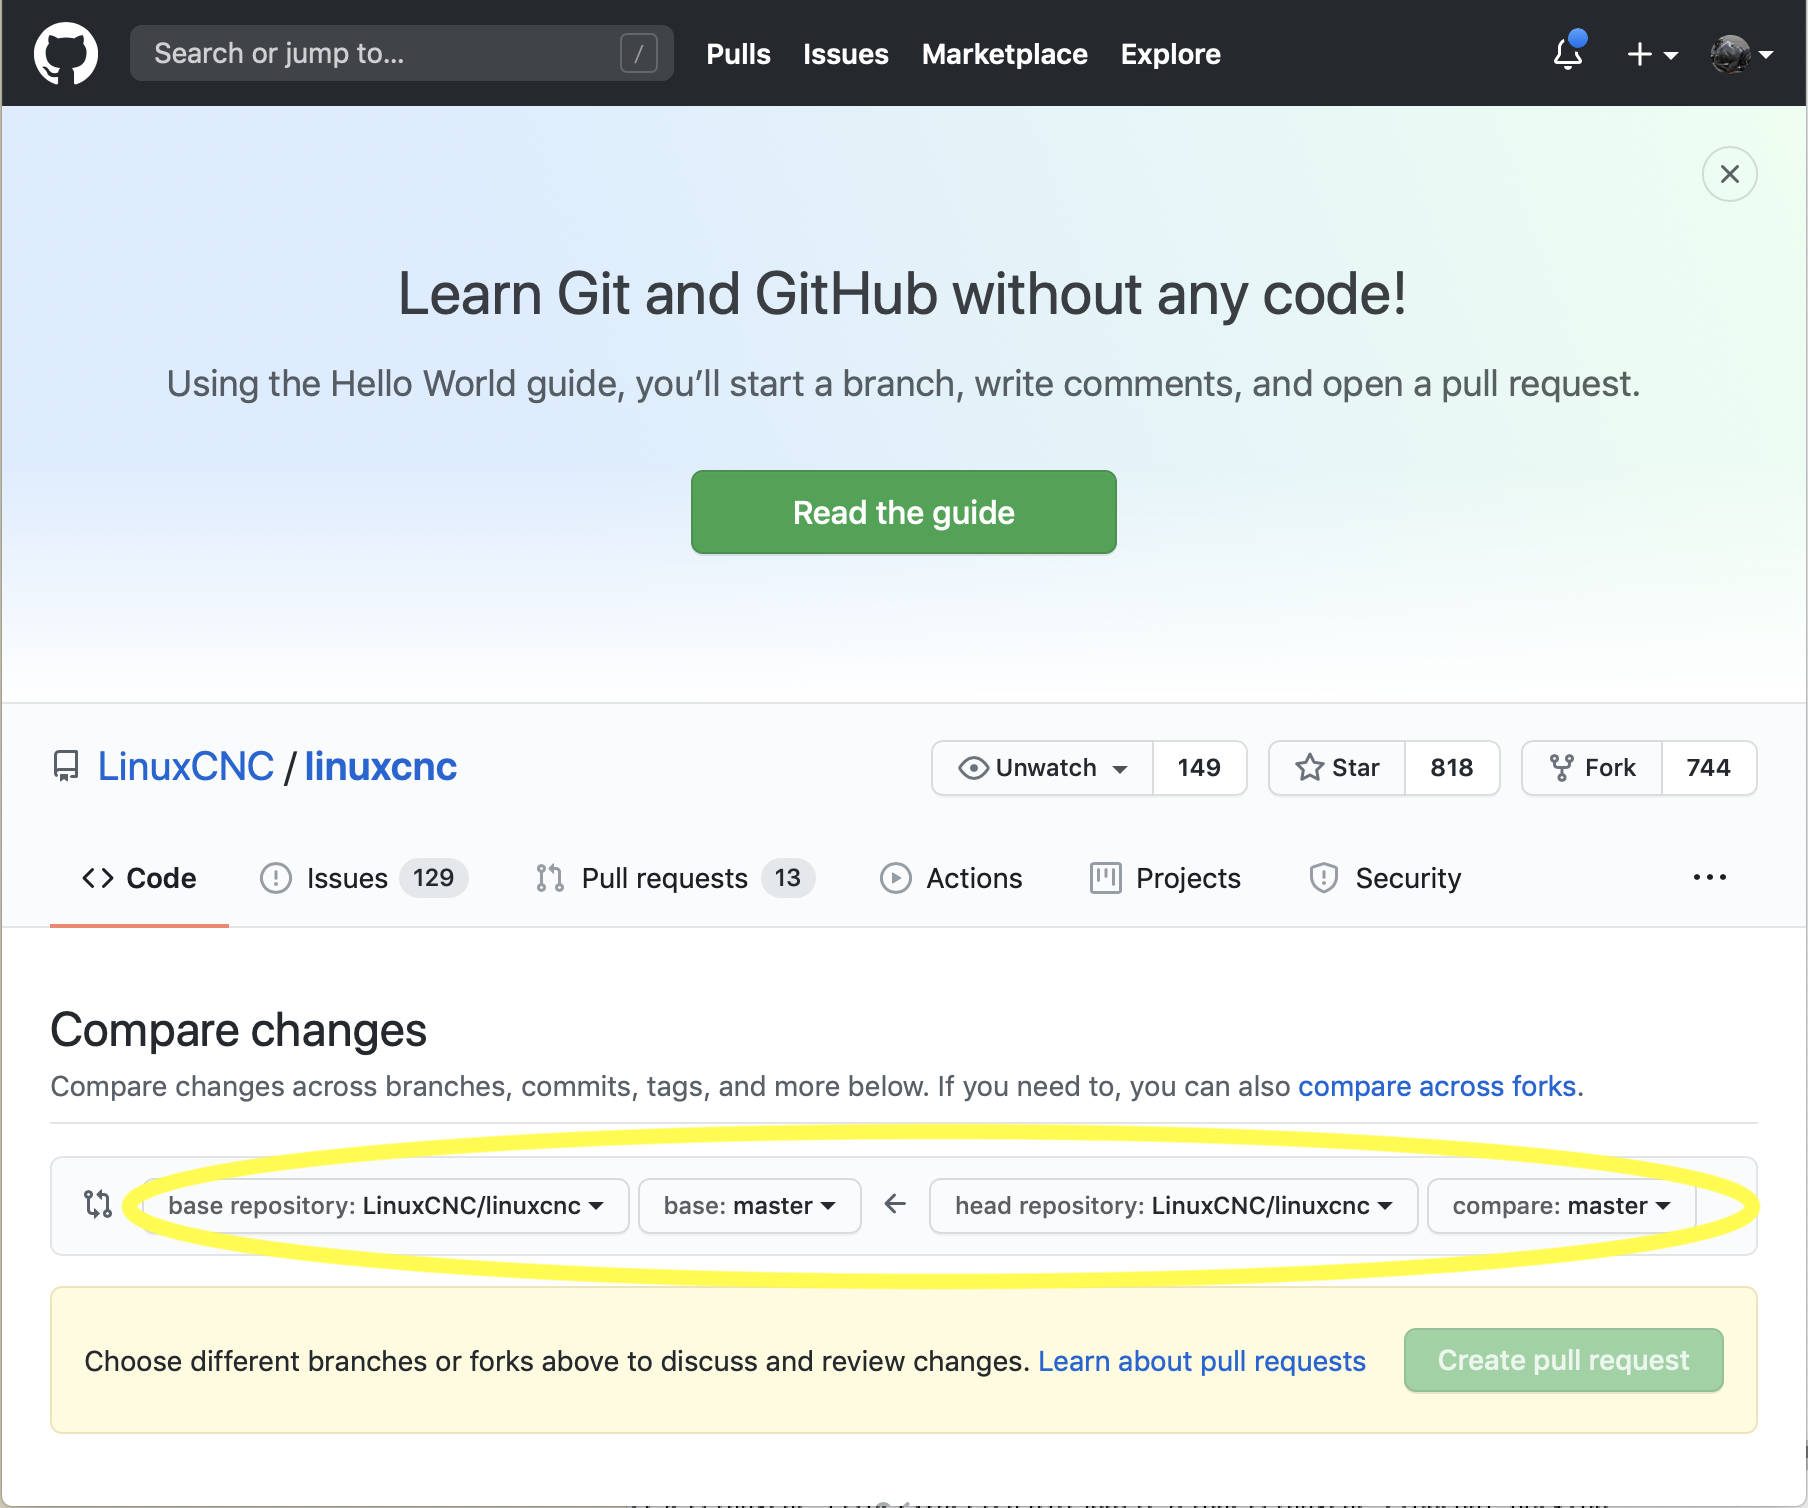Expand the compare: master branch selector

tap(1561, 1206)
